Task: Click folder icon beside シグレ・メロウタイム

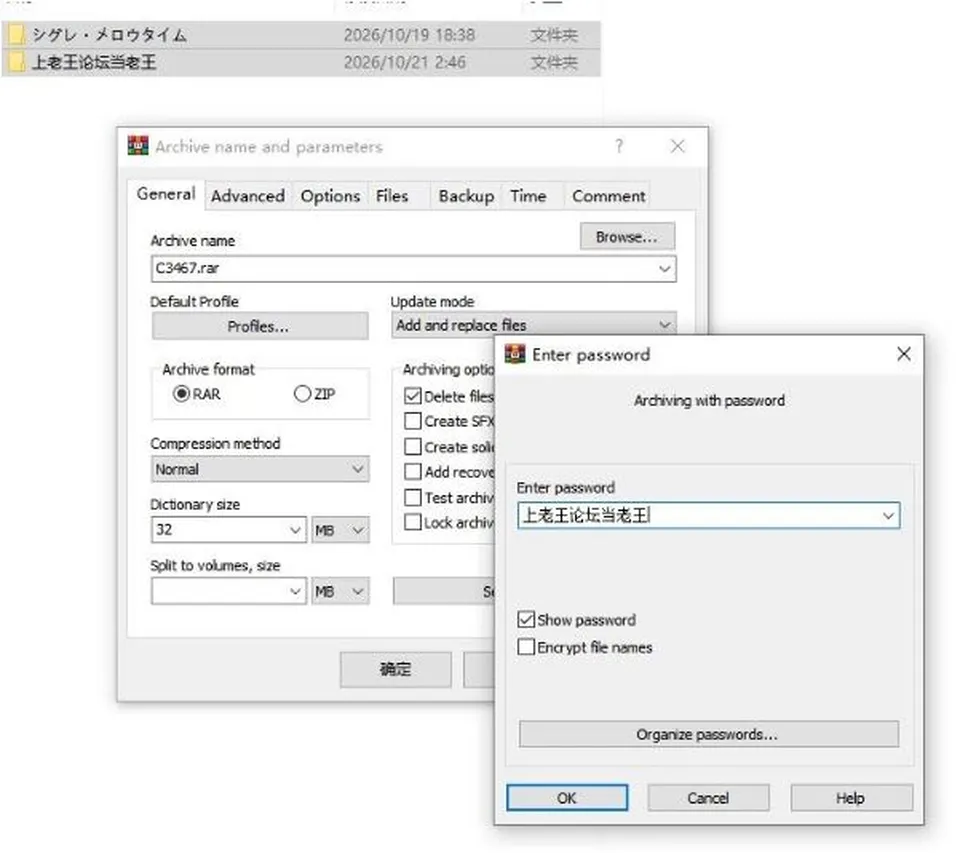Action: point(17,35)
